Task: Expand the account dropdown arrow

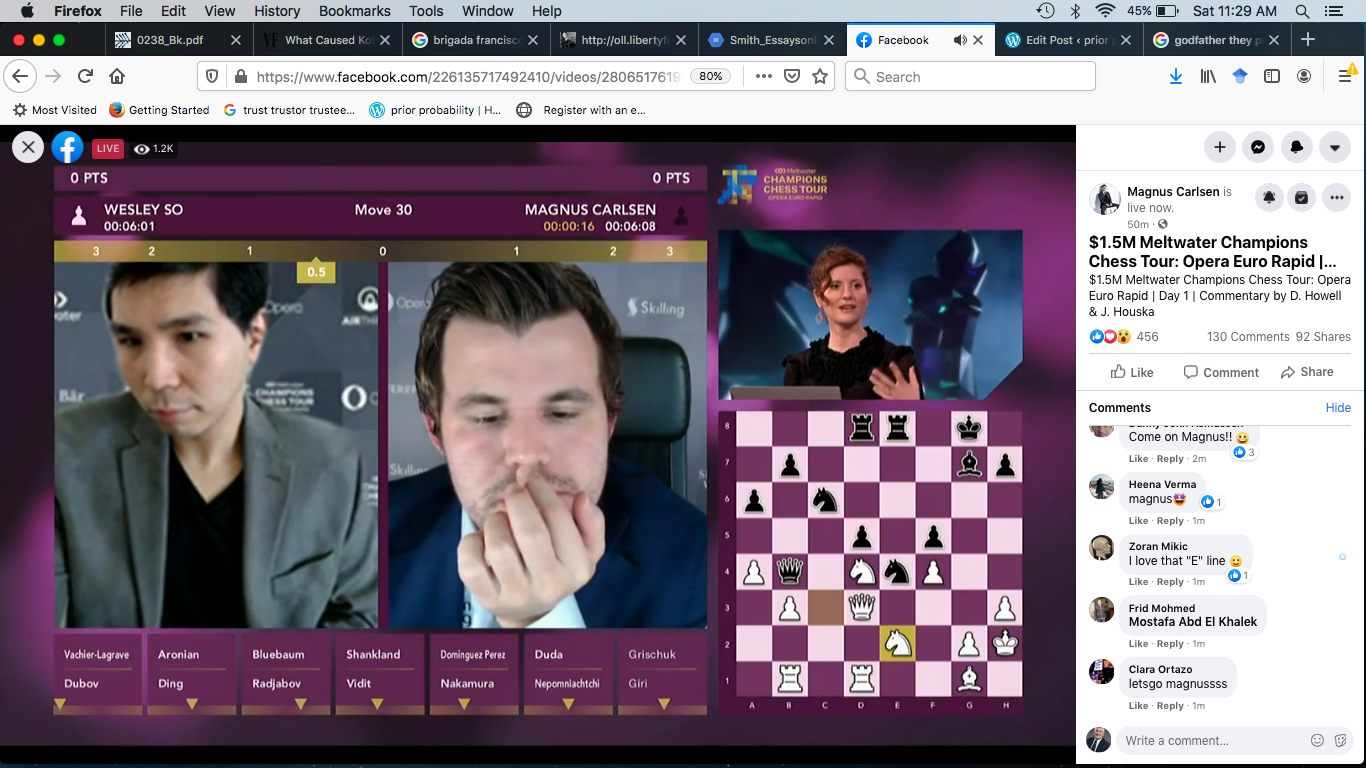Action: point(1335,147)
